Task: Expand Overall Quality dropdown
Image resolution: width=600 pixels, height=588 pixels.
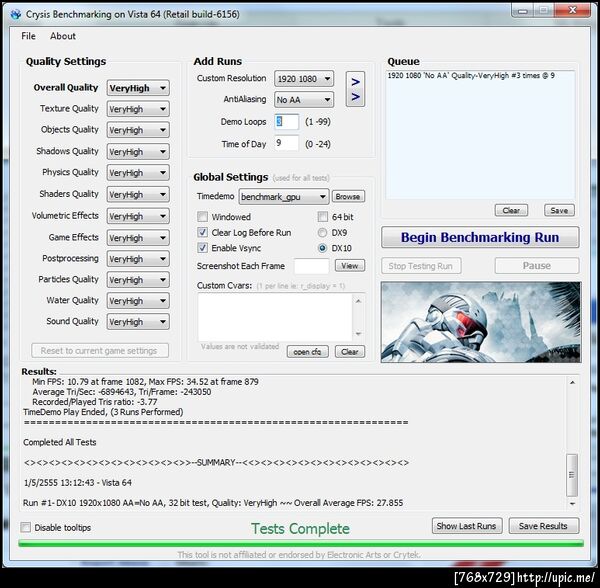Action: [138, 88]
